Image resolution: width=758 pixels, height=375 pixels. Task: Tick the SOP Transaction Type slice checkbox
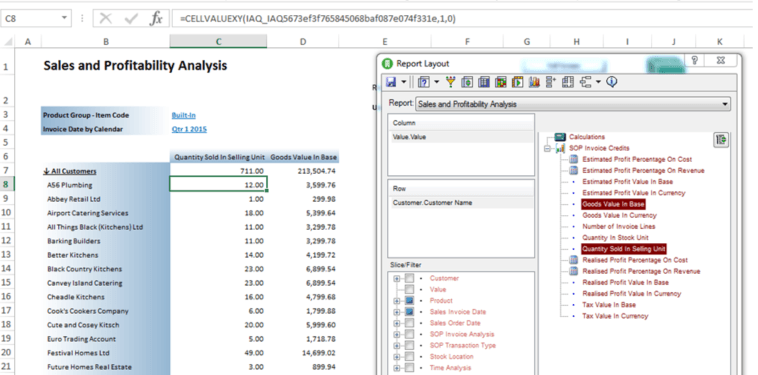click(409, 346)
